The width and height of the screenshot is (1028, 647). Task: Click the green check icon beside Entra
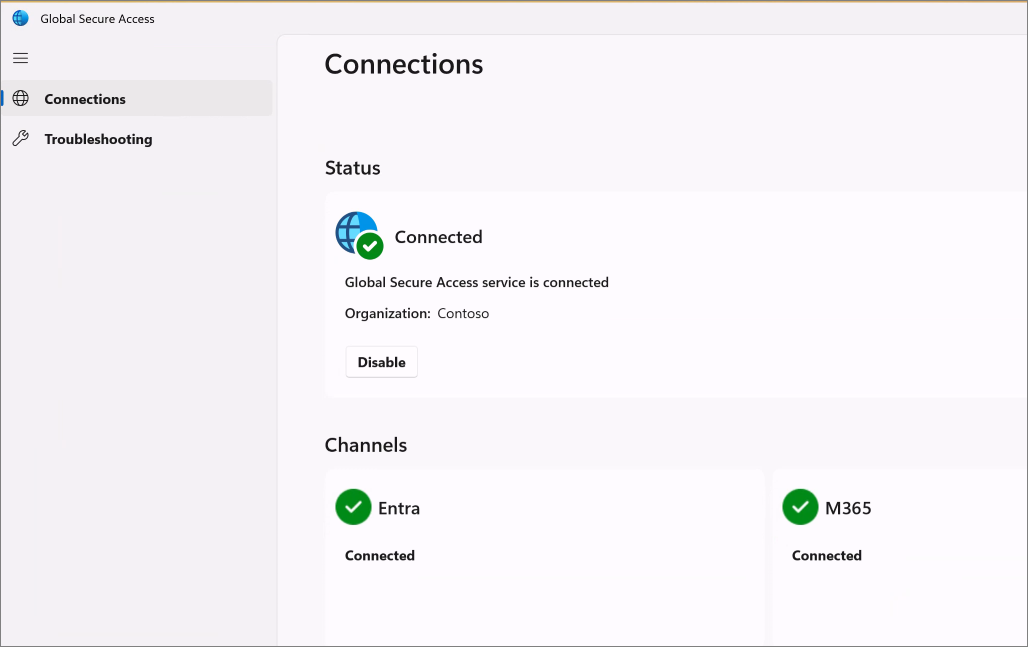[353, 507]
